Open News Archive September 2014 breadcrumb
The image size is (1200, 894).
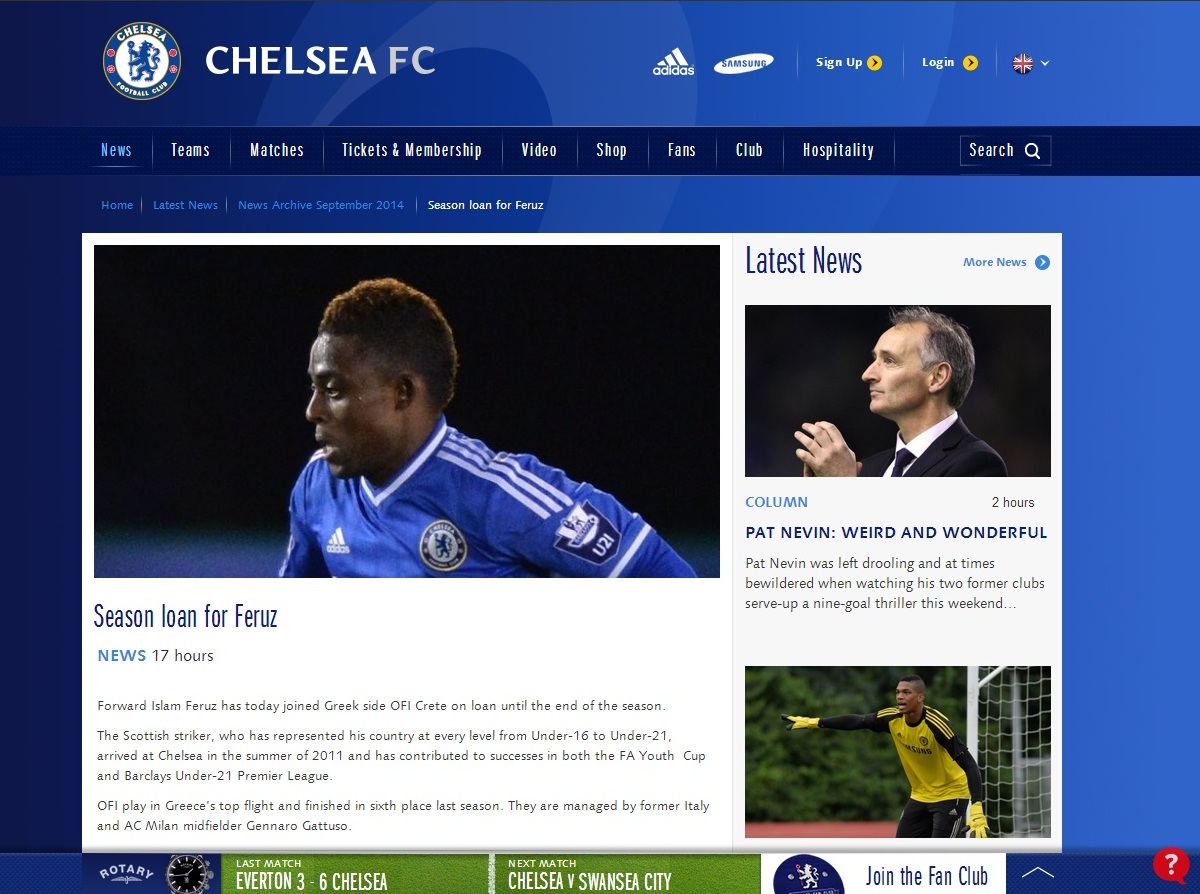(x=321, y=205)
